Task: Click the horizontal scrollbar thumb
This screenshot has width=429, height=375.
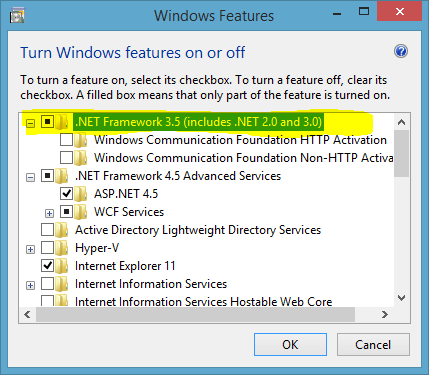Action: pos(196,314)
